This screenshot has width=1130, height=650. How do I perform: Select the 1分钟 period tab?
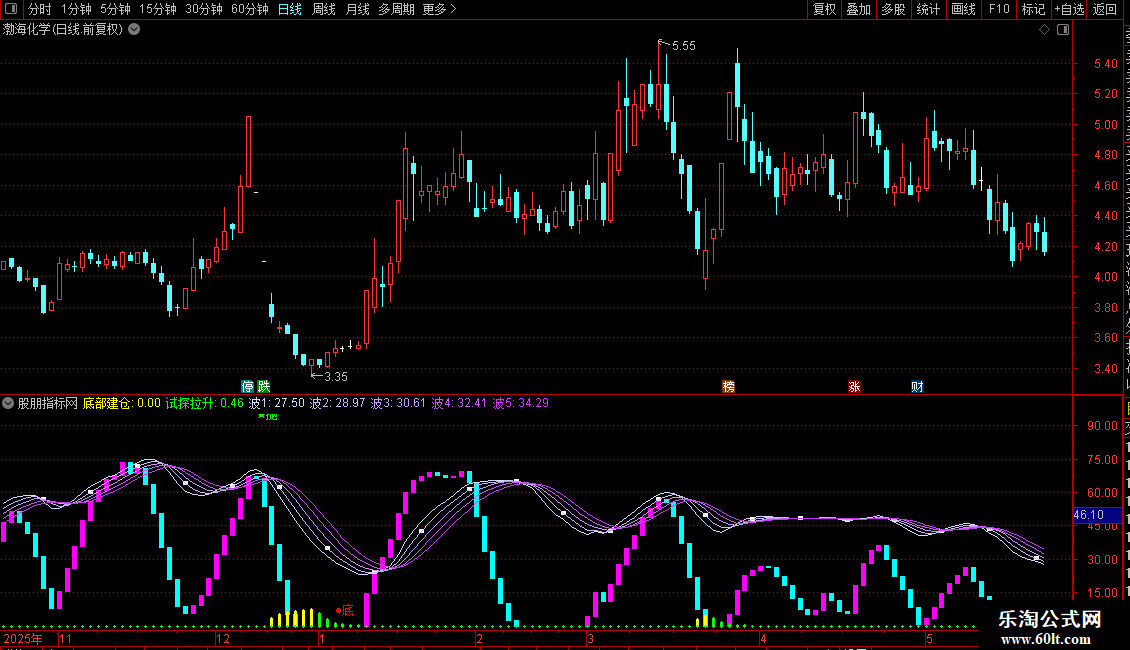point(76,9)
